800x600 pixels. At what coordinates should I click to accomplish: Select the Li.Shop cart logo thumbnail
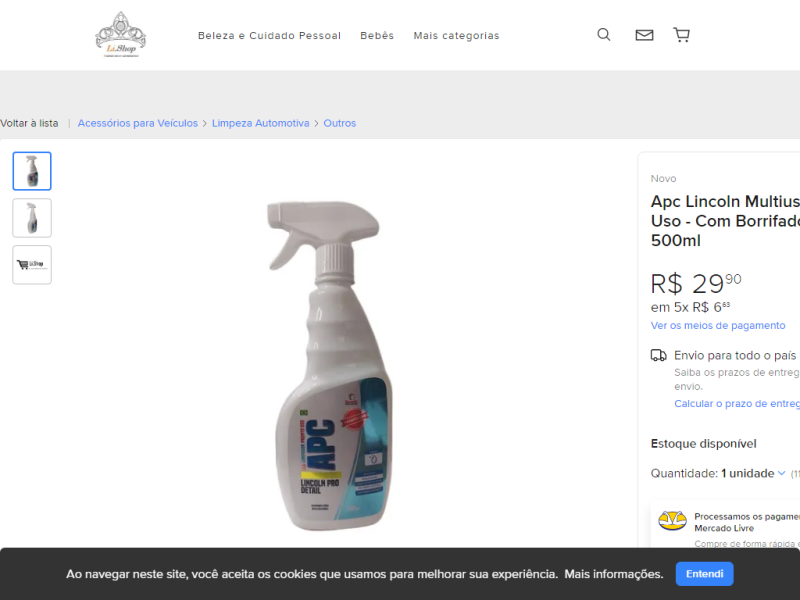[32, 265]
